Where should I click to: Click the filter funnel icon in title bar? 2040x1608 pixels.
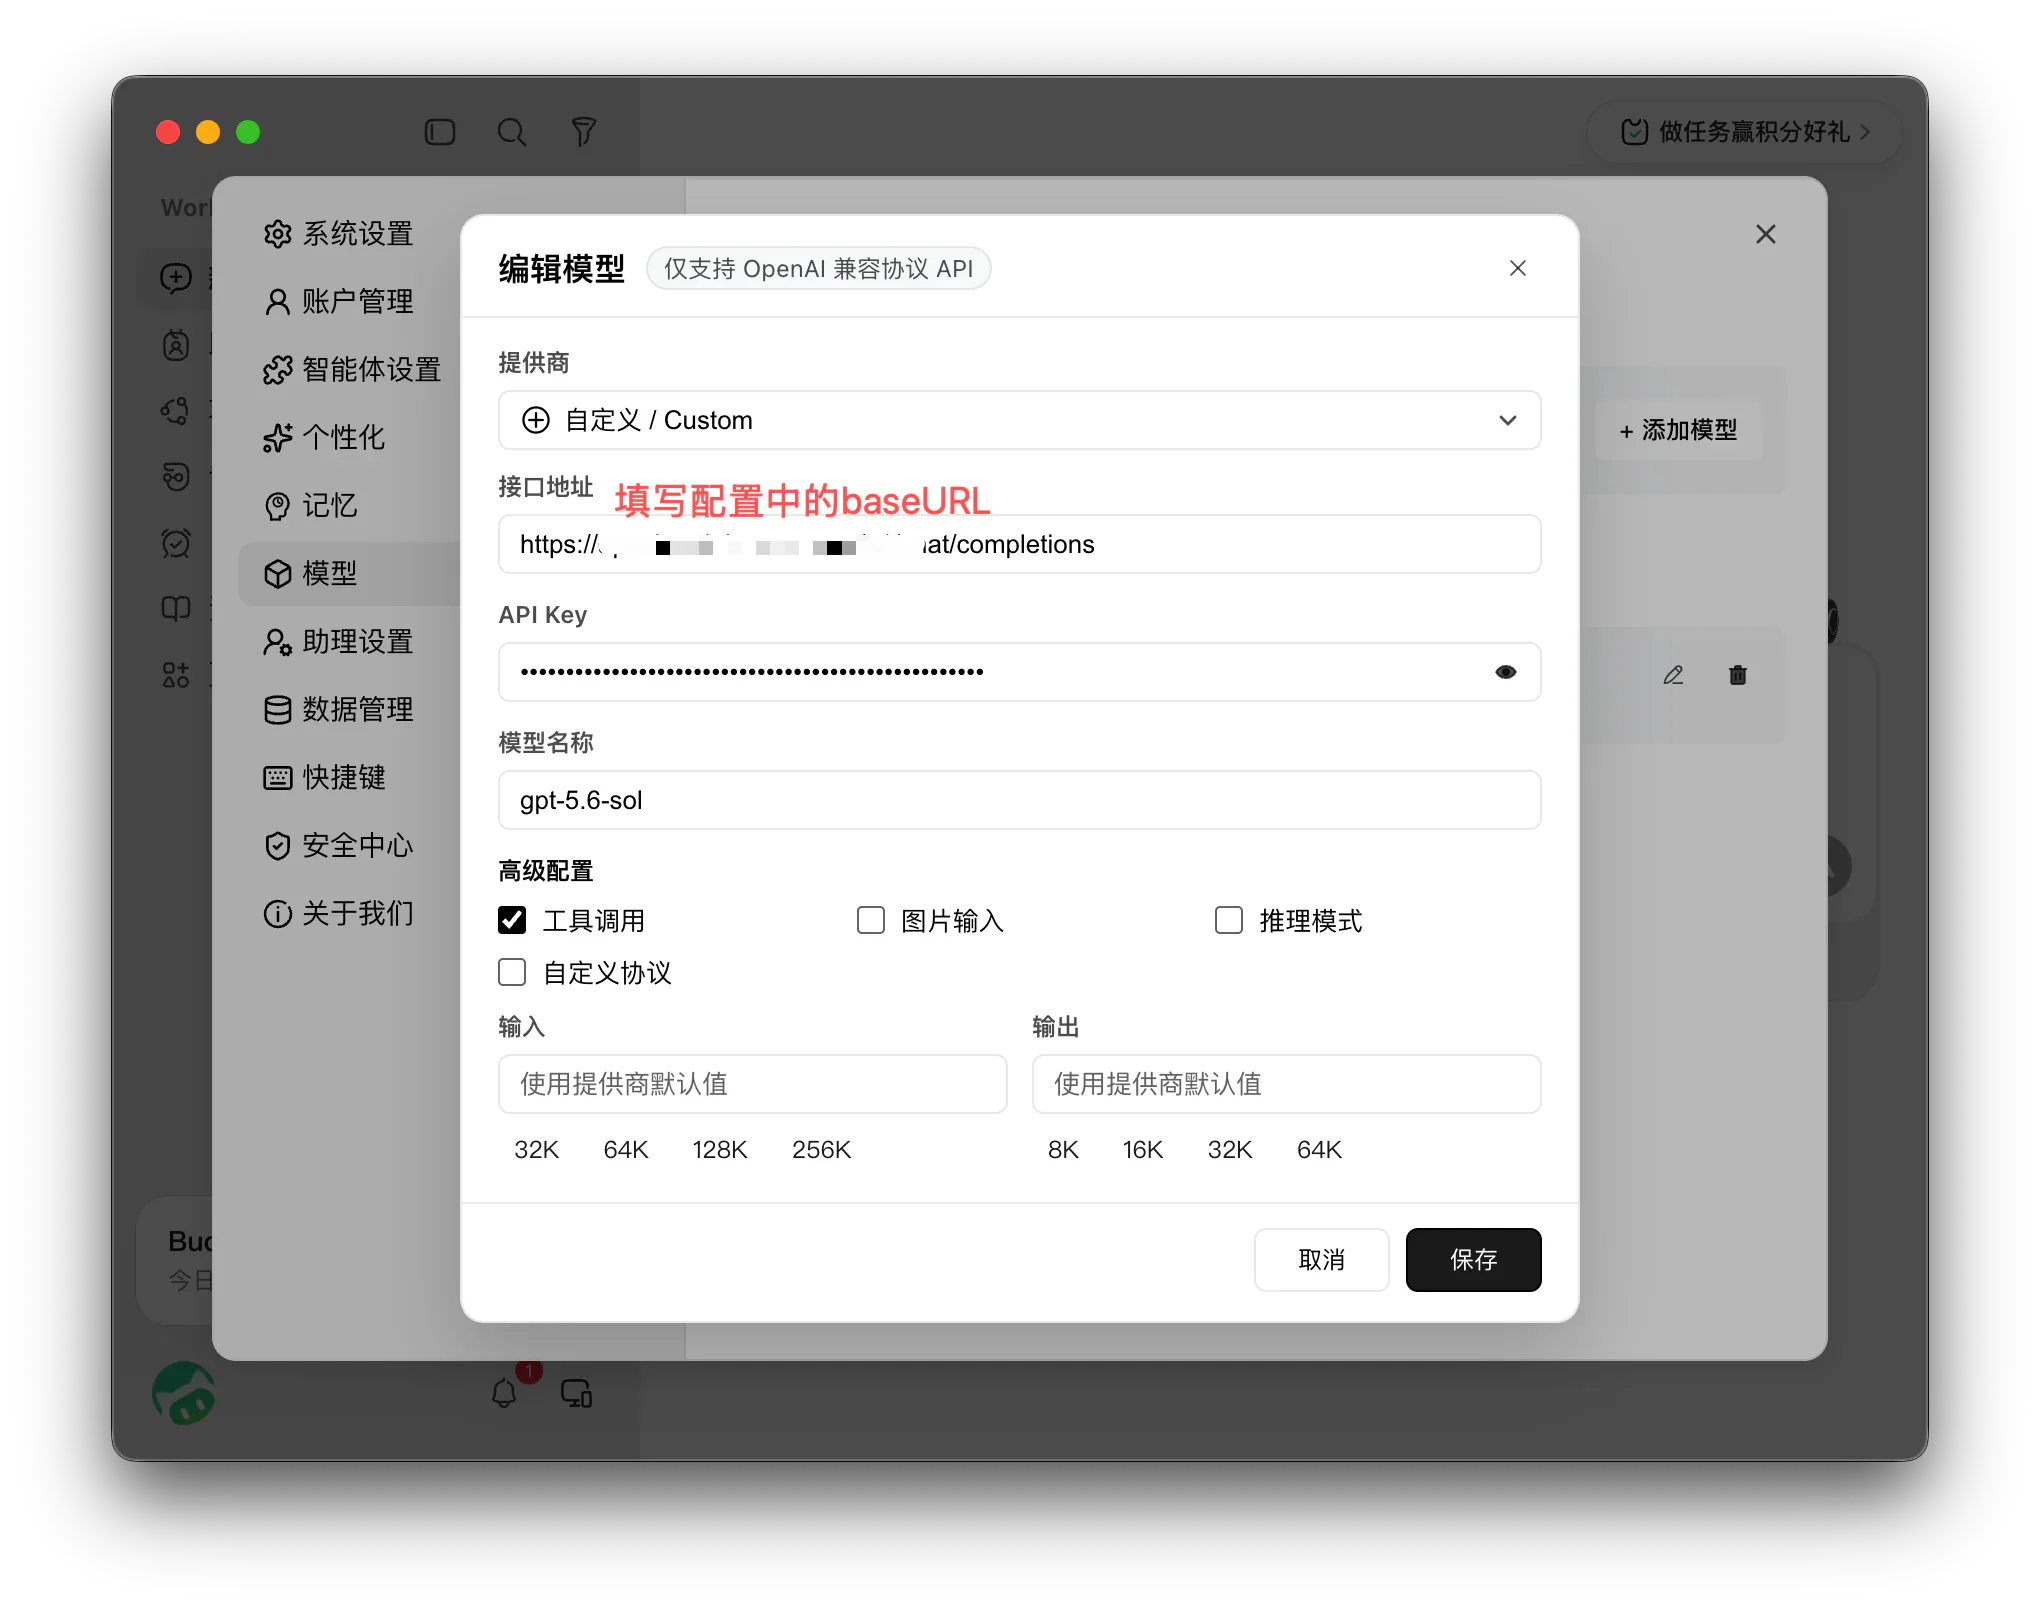584,132
